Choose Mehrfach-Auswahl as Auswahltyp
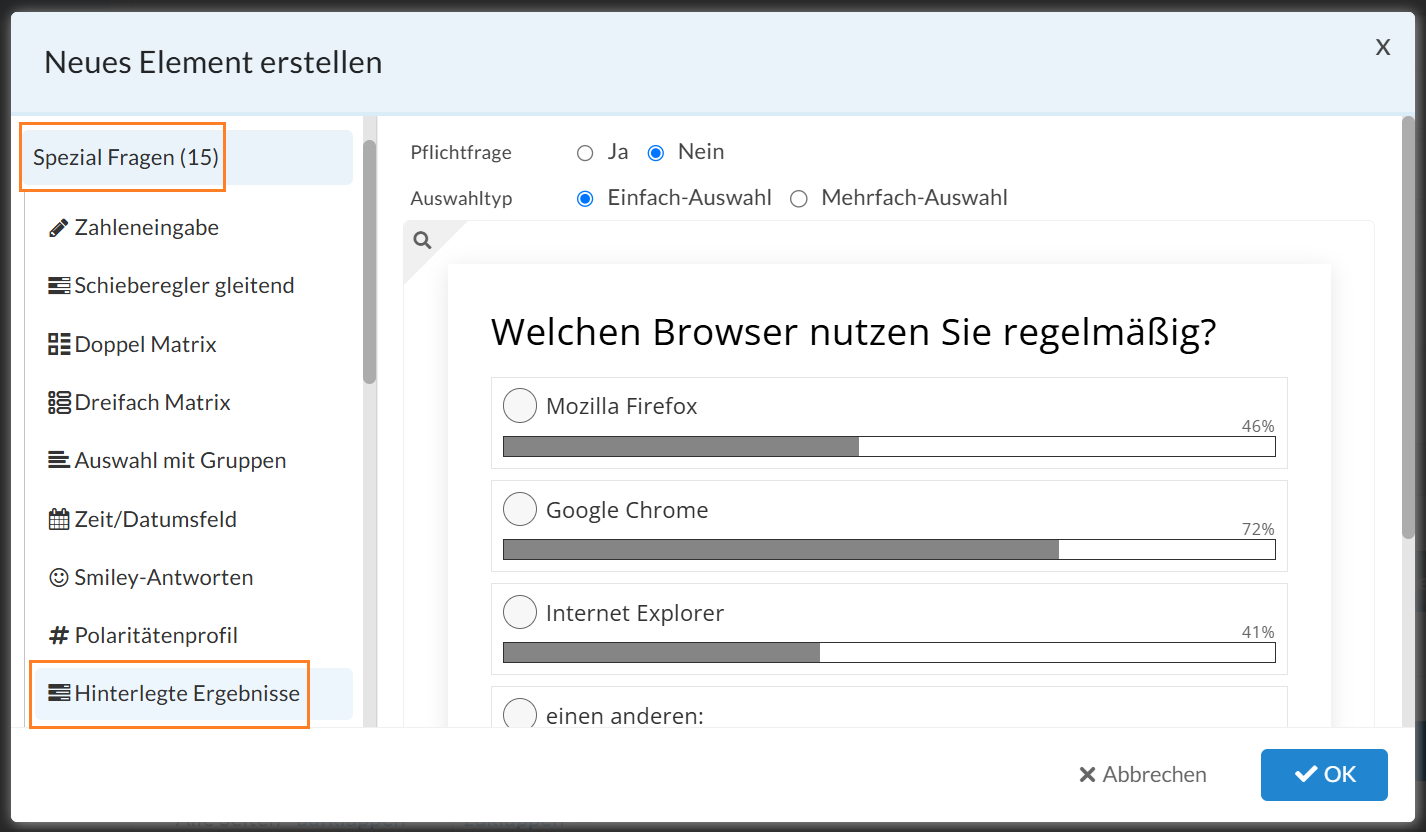The image size is (1426, 832). [x=799, y=198]
